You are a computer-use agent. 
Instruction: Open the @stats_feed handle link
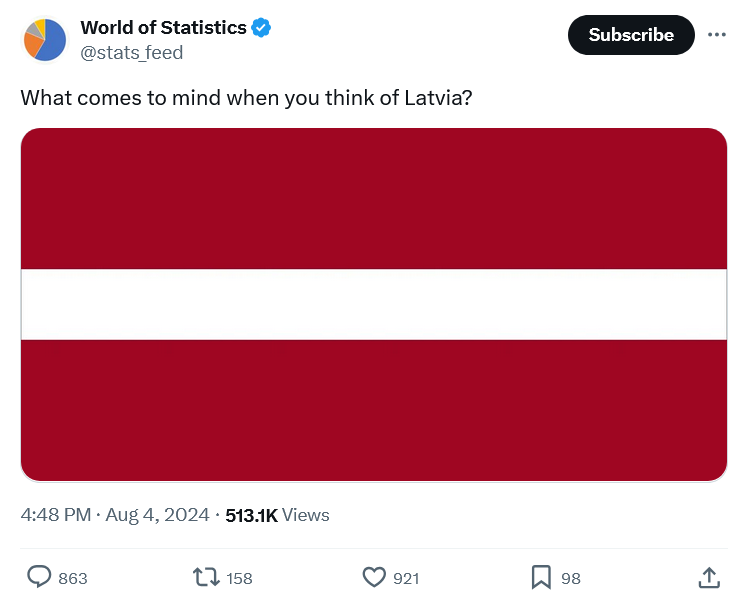[x=132, y=52]
